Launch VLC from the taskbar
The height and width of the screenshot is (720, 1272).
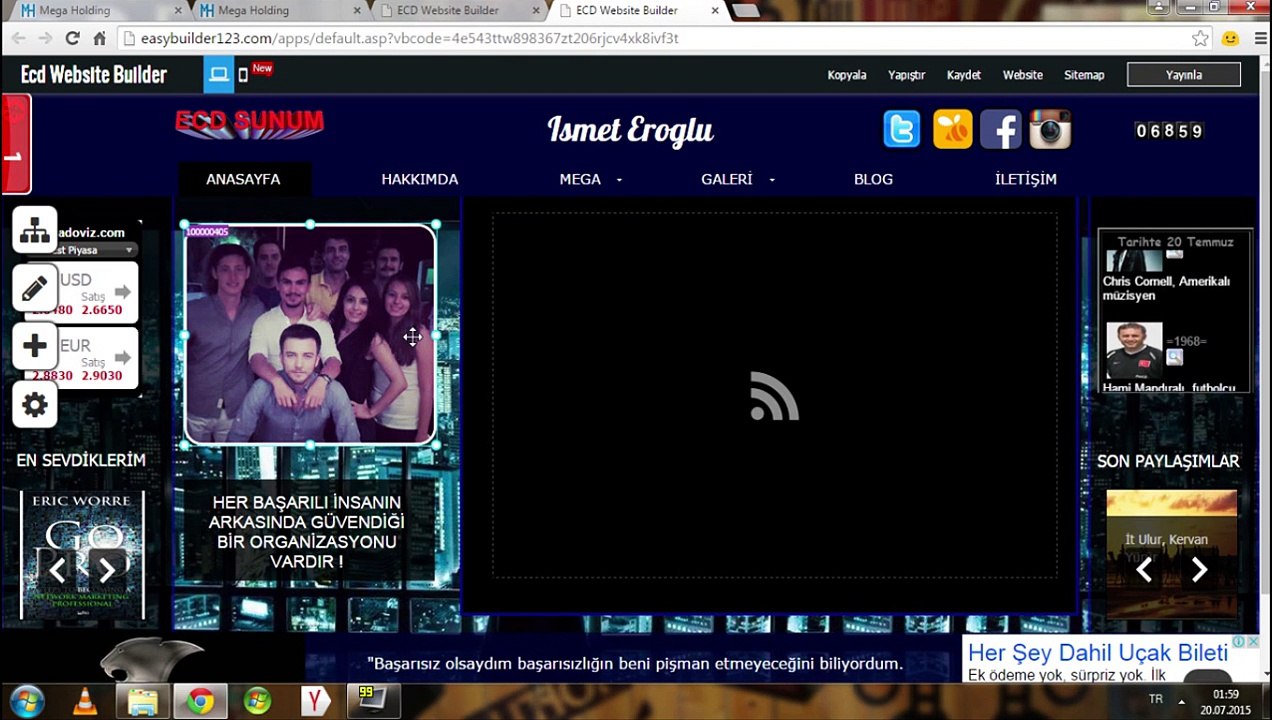[85, 702]
